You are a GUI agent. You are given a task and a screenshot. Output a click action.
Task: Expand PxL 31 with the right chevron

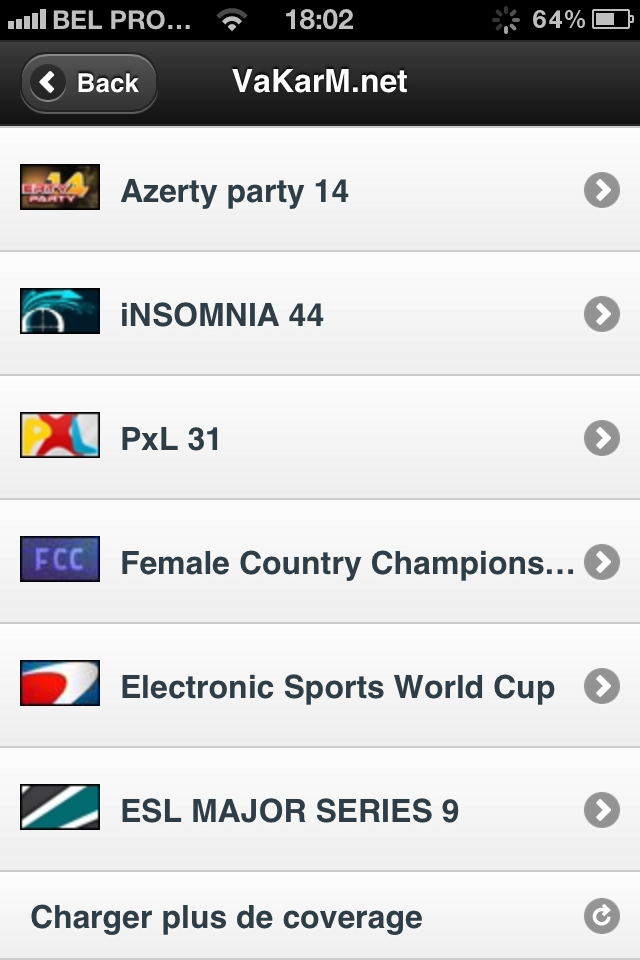tap(602, 438)
